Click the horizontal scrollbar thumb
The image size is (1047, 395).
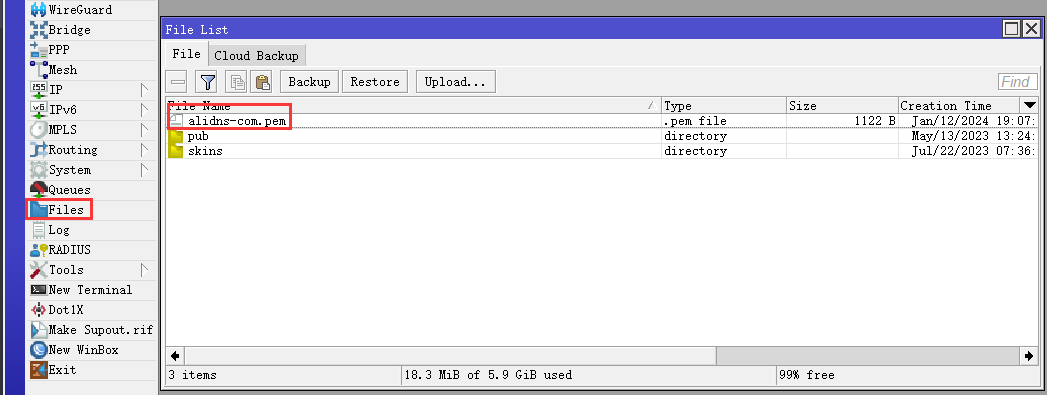(451, 356)
